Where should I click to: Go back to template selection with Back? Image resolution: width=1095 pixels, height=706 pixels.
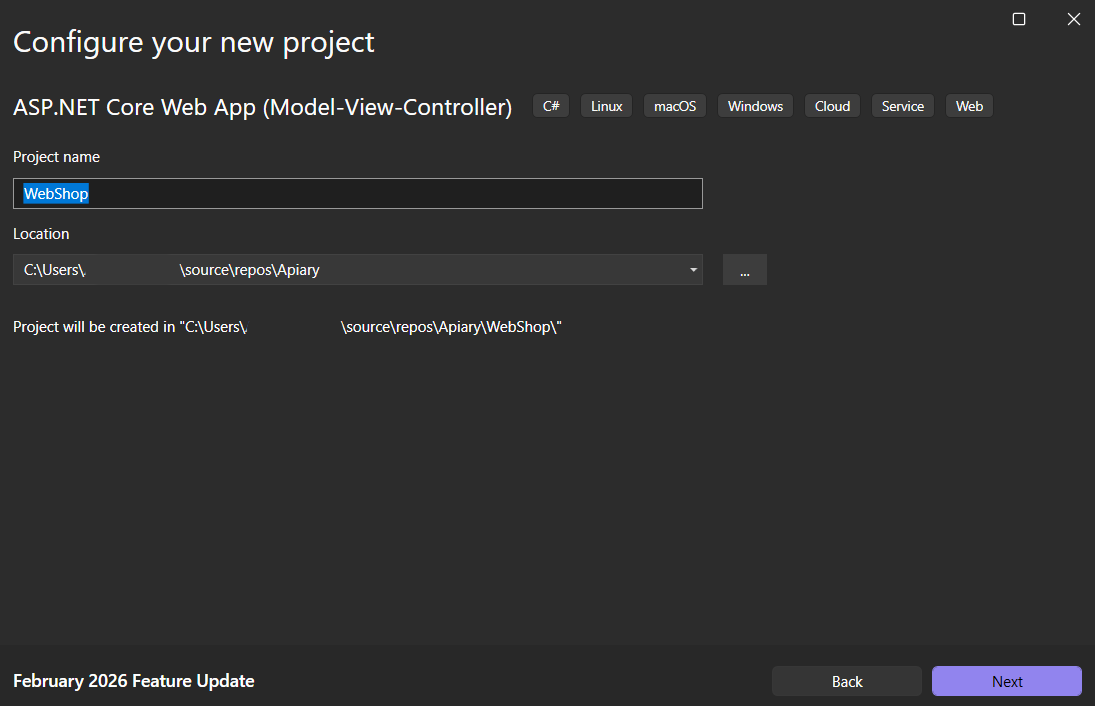[x=846, y=681]
